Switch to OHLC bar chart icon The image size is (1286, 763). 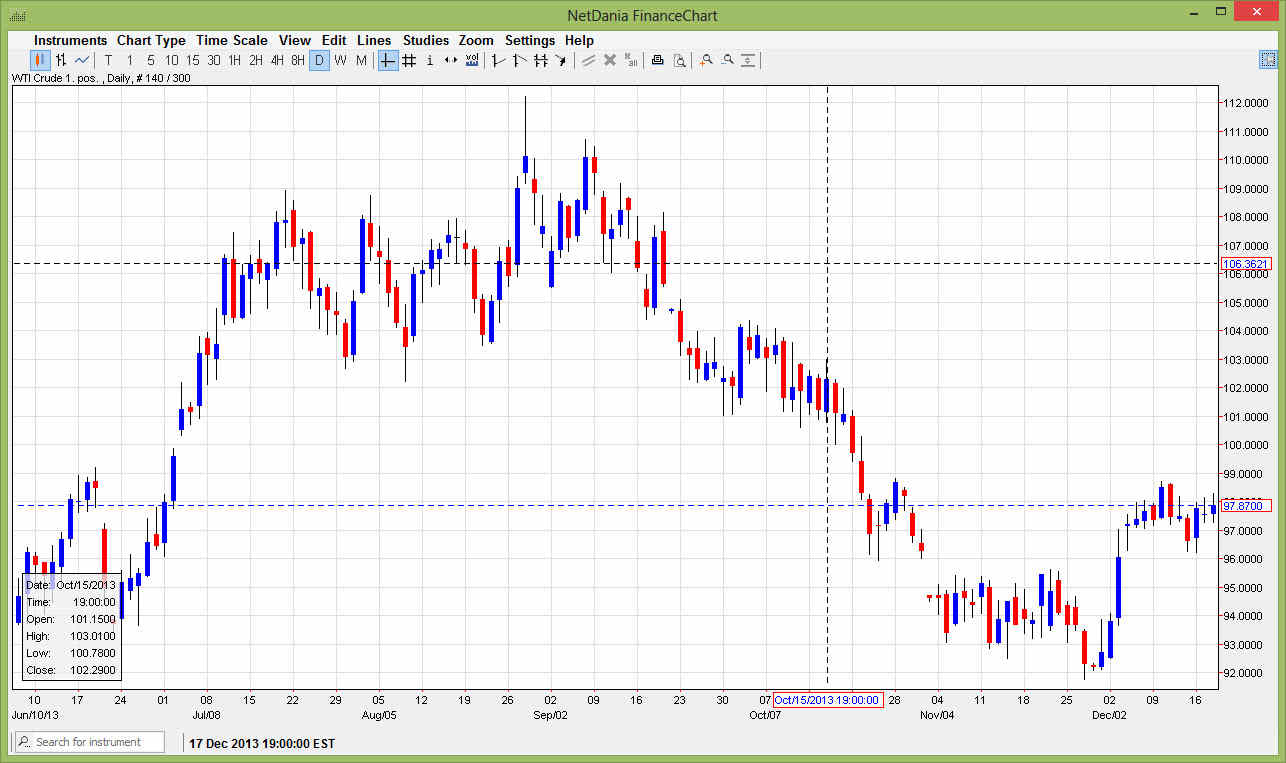point(61,60)
